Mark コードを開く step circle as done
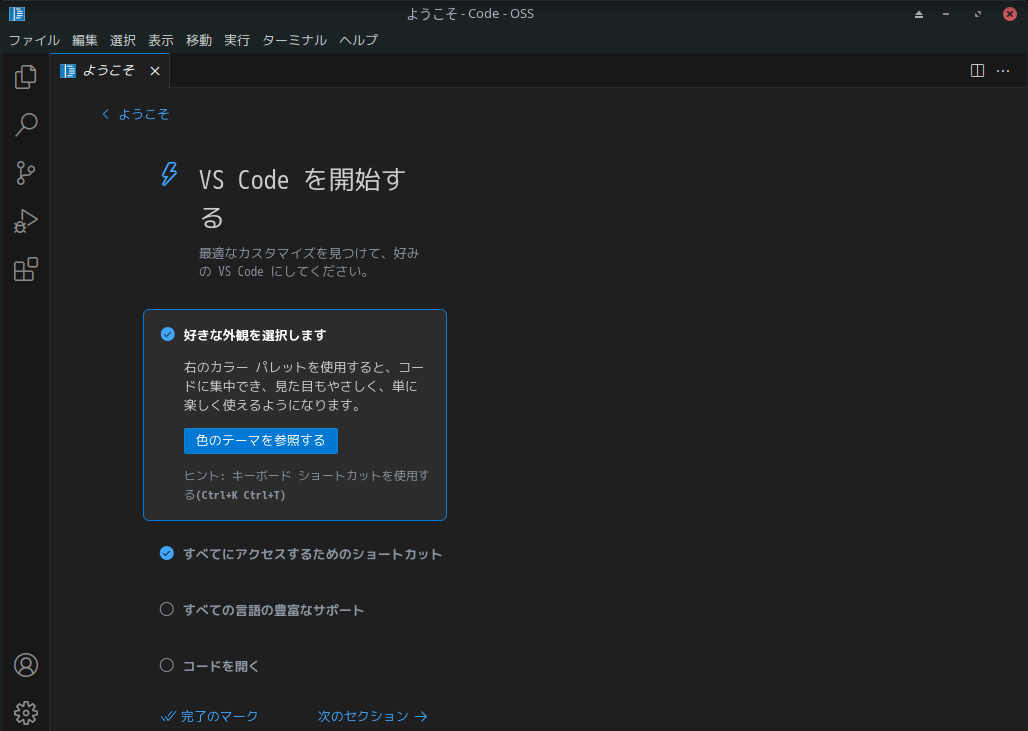 coord(167,665)
